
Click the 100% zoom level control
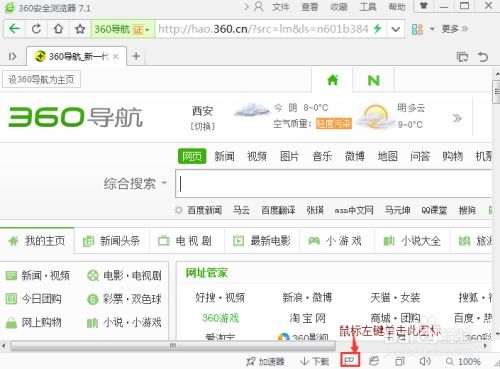[x=464, y=361]
